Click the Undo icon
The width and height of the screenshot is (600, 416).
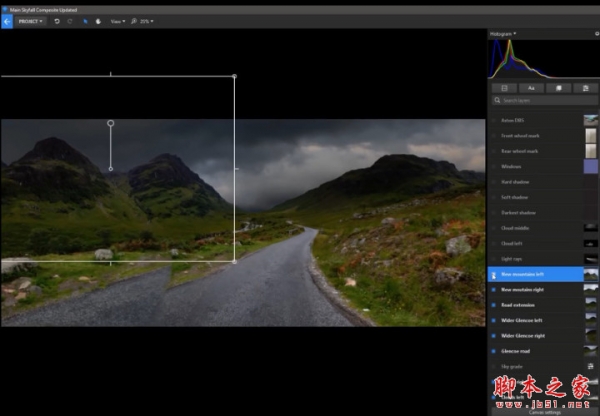coord(57,20)
